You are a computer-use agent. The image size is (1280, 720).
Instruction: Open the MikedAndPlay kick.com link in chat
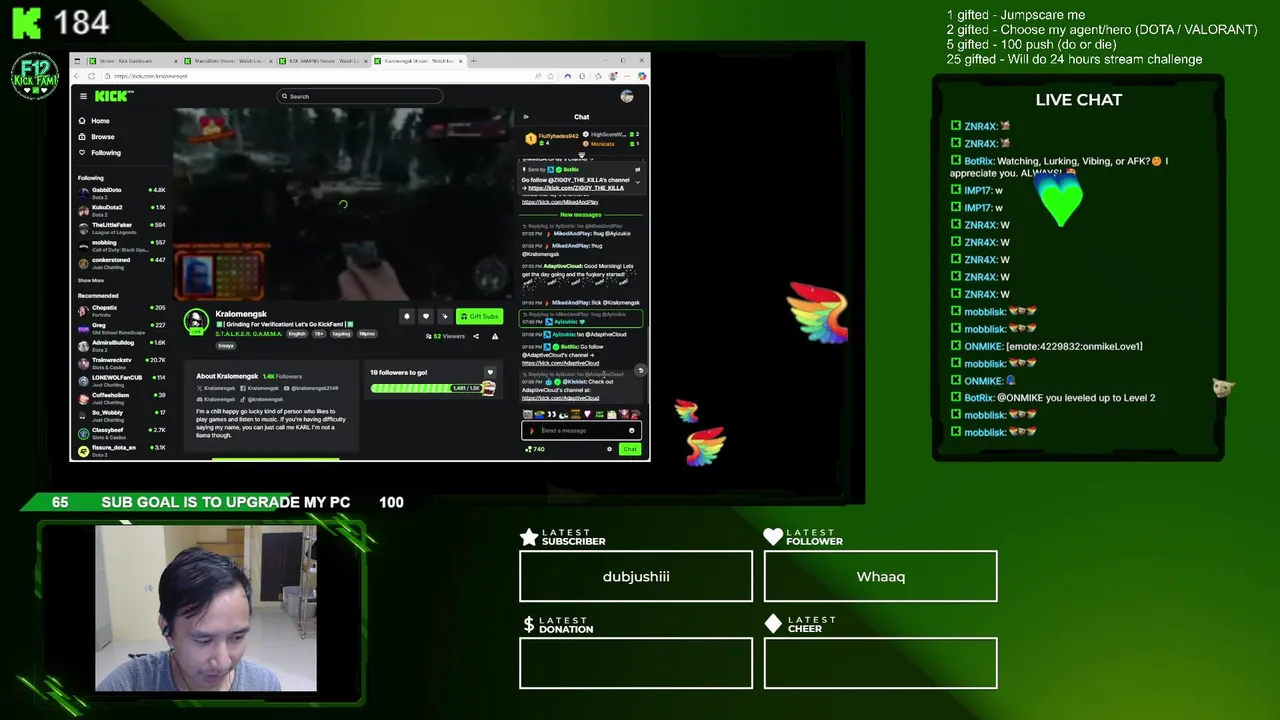point(560,202)
